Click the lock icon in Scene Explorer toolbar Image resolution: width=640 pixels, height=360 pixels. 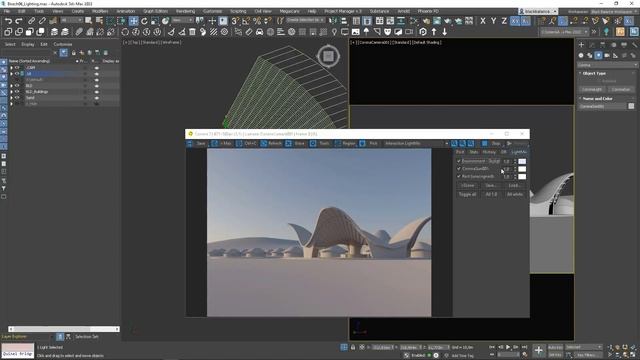tap(73, 53)
